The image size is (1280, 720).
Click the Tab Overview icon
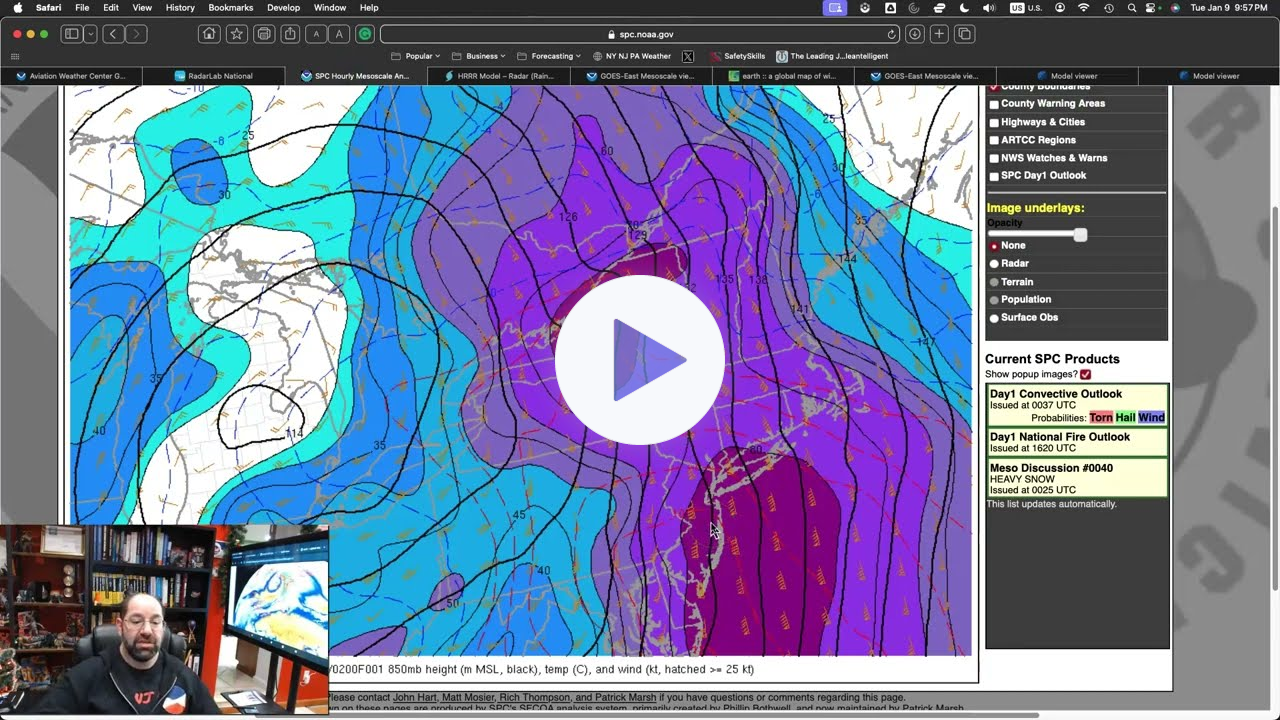[x=962, y=33]
